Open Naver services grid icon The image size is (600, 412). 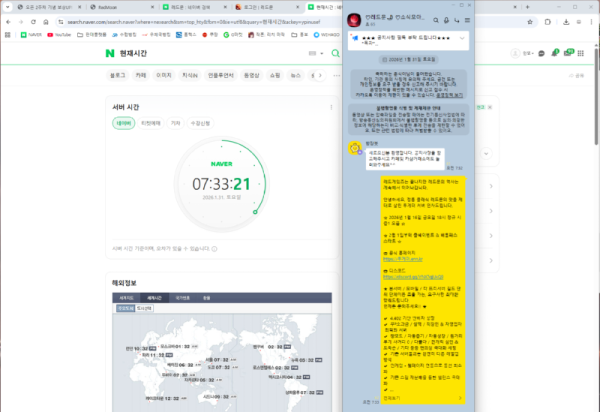pyautogui.click(x=581, y=54)
